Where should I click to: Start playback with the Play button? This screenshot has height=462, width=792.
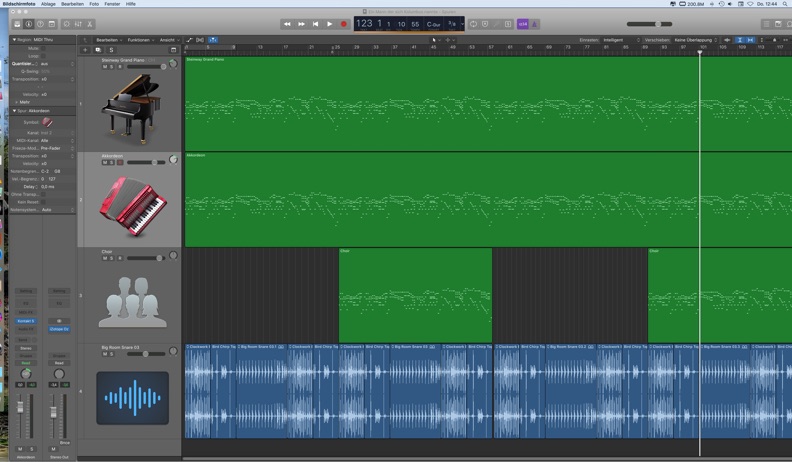329,24
